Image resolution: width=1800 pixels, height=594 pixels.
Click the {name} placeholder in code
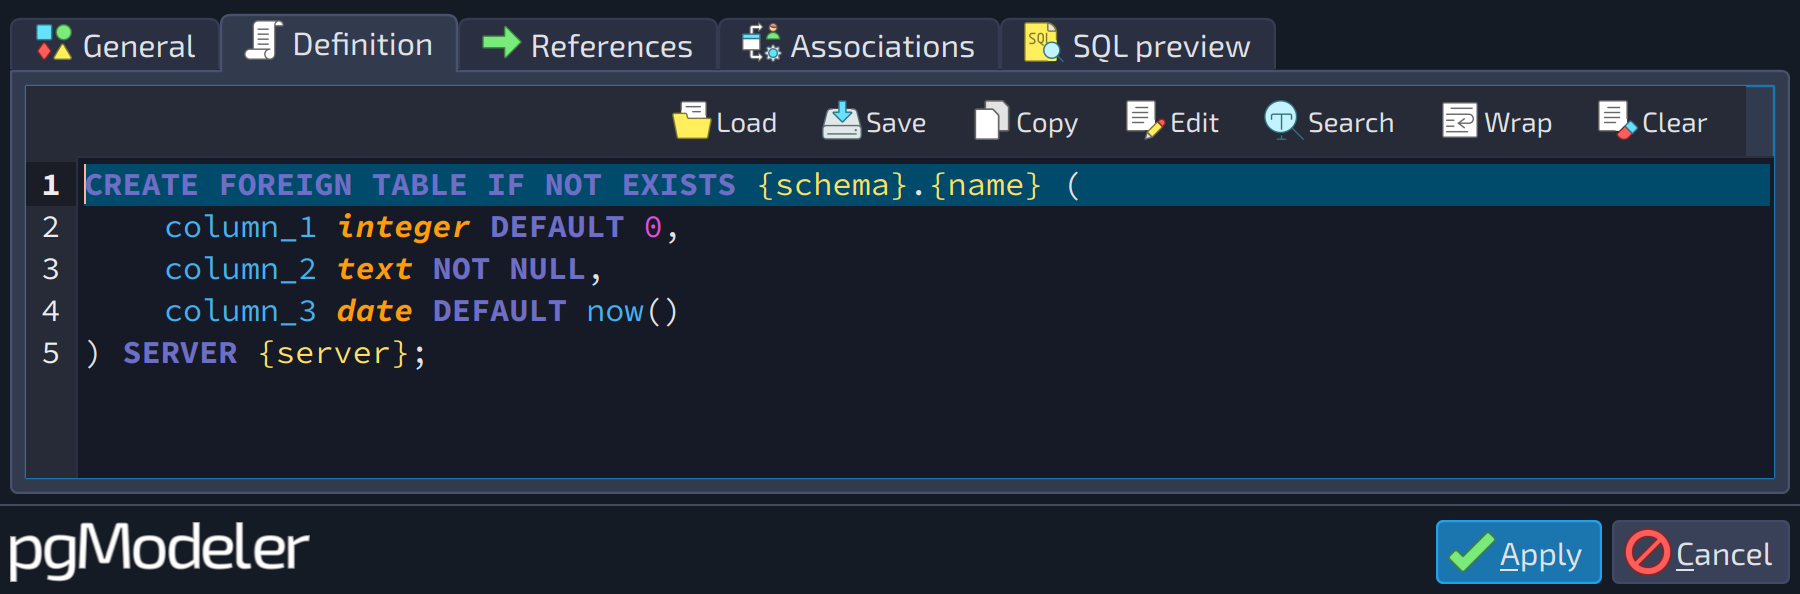(986, 185)
